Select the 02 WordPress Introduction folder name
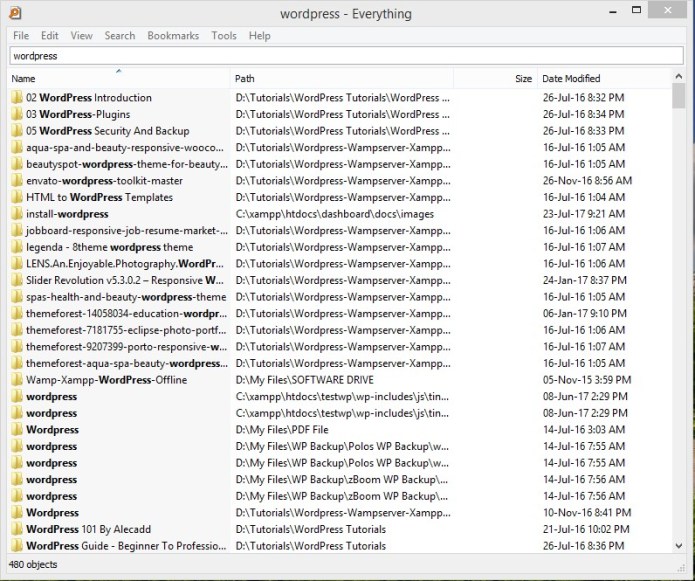695x581 pixels. pos(89,97)
